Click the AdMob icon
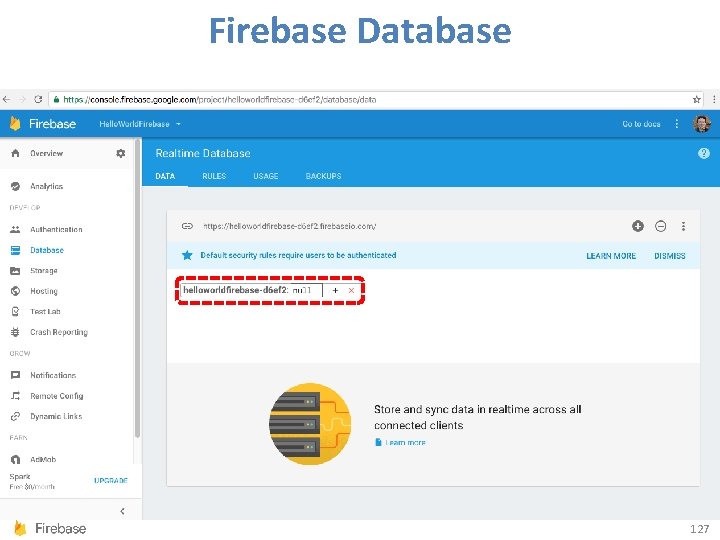Viewport: 720px width, 540px height. tap(15, 459)
